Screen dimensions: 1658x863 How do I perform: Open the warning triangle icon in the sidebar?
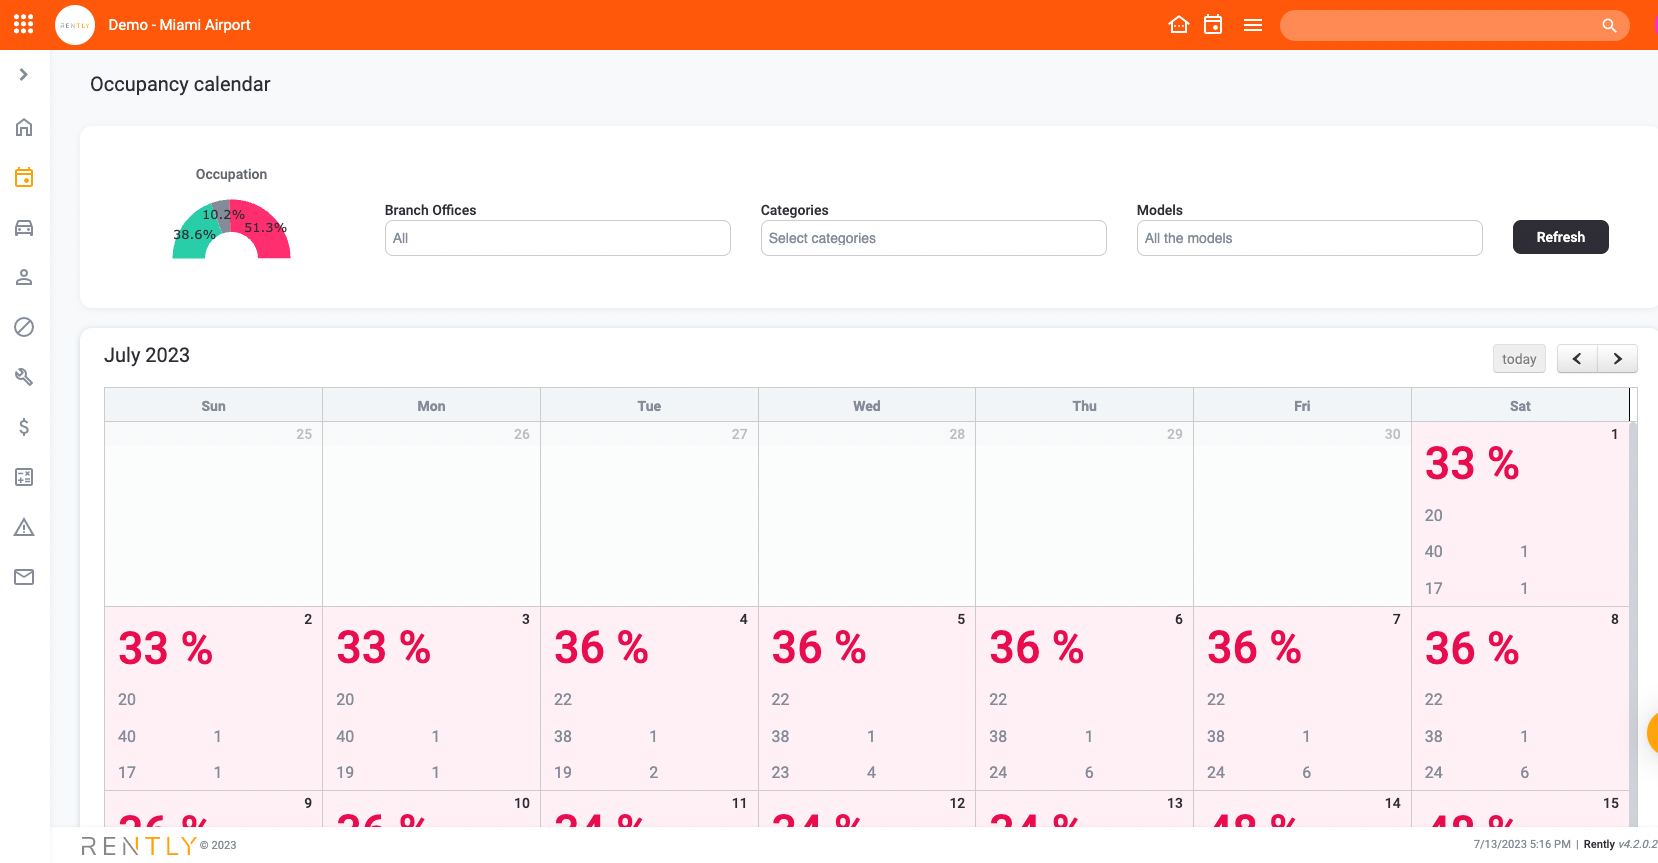[x=24, y=527]
